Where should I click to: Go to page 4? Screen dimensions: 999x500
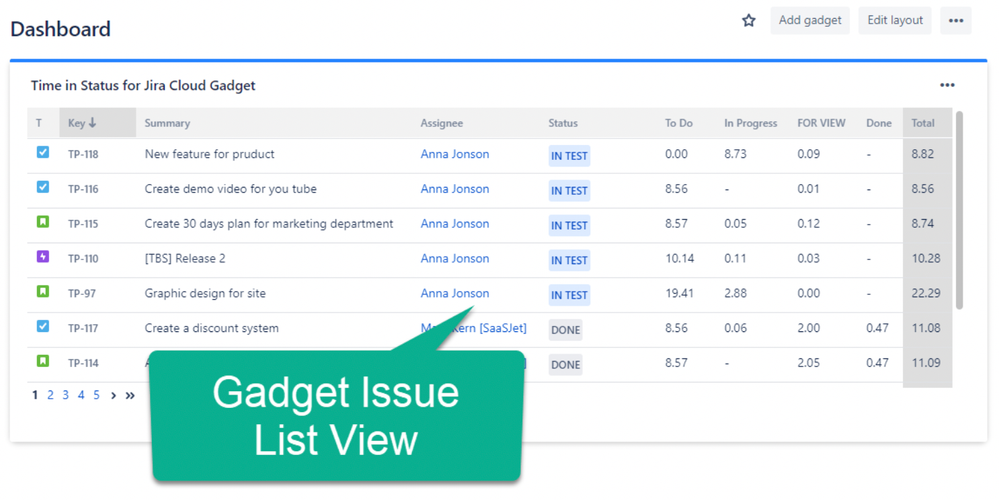81,396
